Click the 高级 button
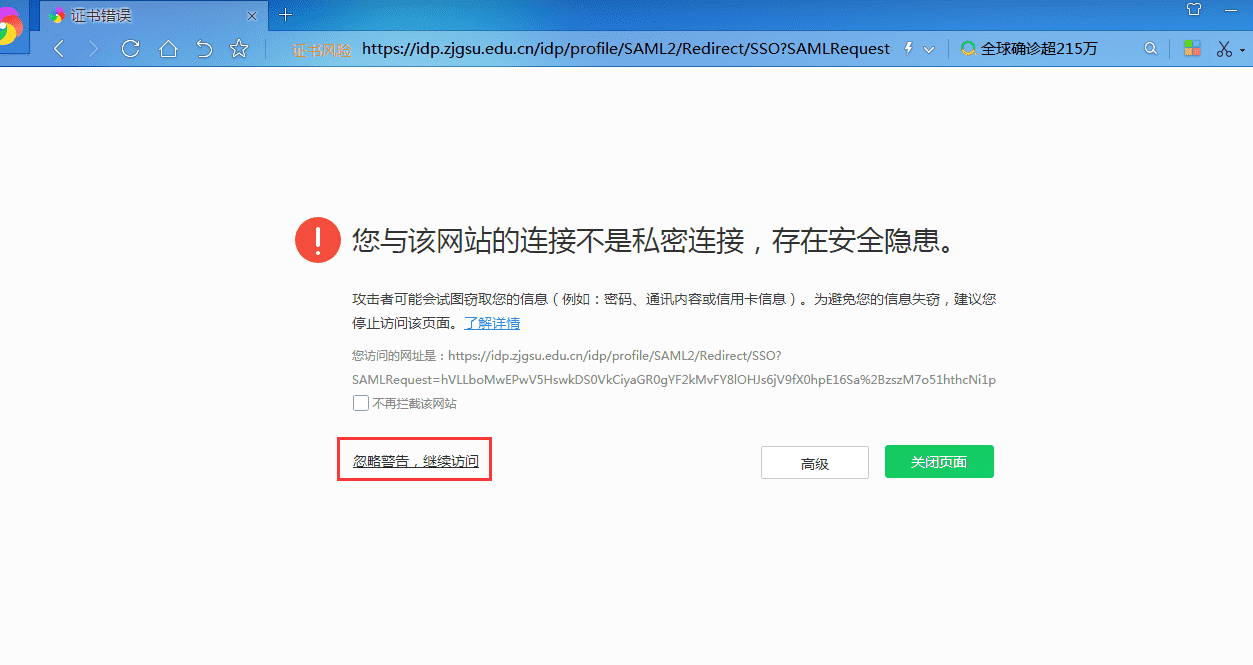The width and height of the screenshot is (1253, 665). [814, 463]
